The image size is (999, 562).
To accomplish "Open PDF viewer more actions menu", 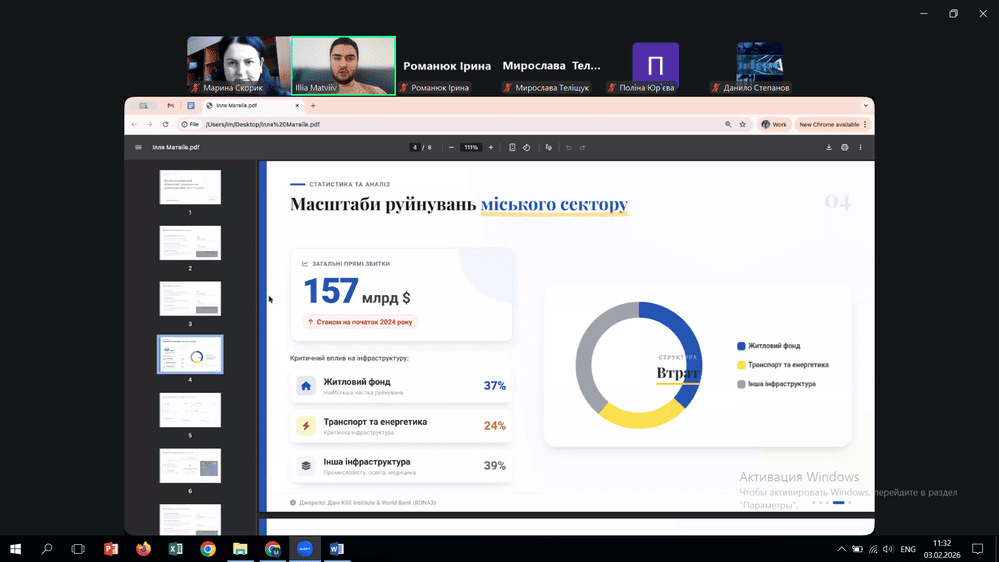I will click(x=860, y=147).
